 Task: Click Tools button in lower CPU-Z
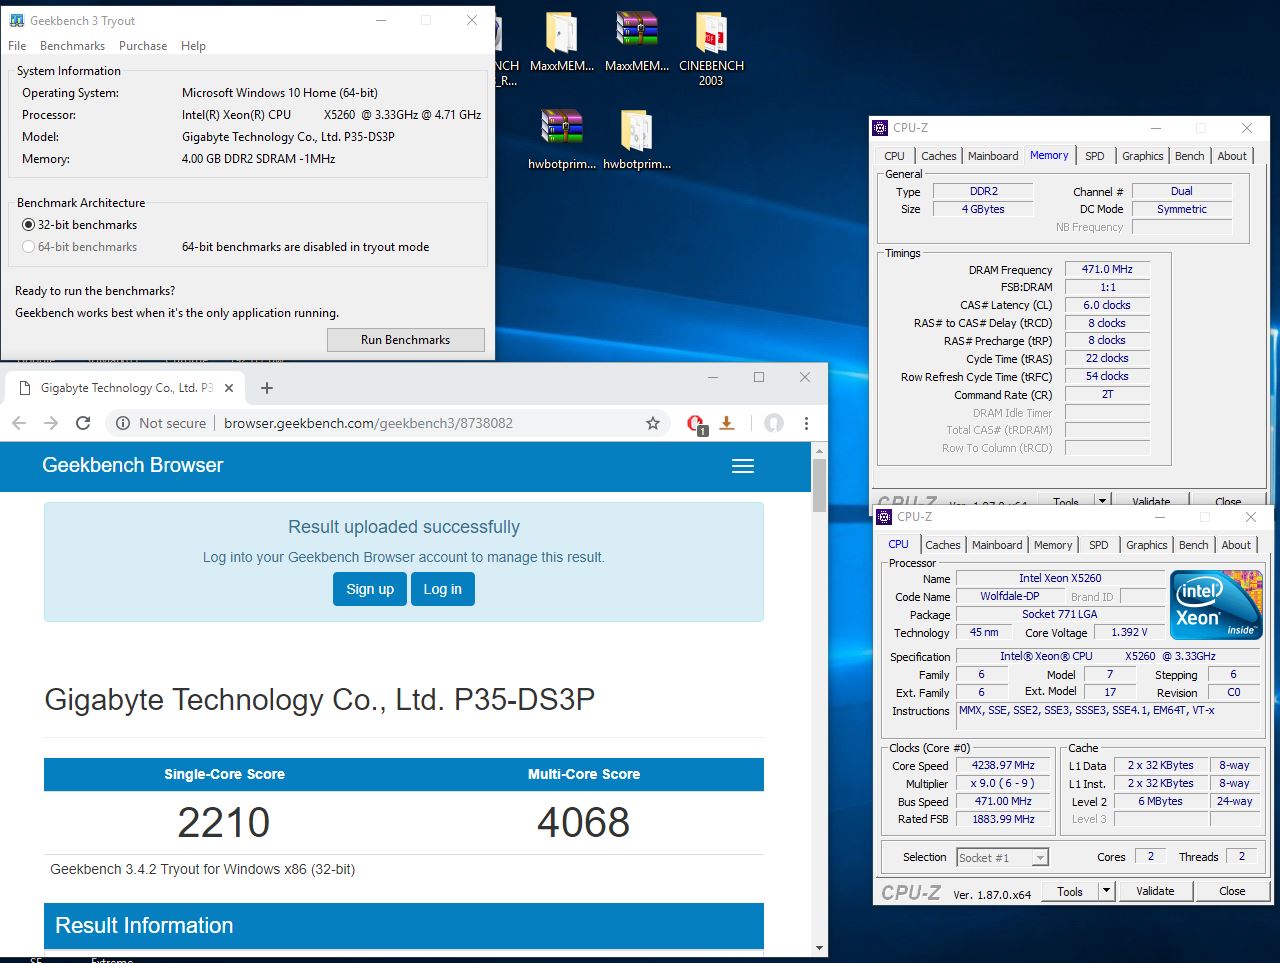coord(1069,891)
